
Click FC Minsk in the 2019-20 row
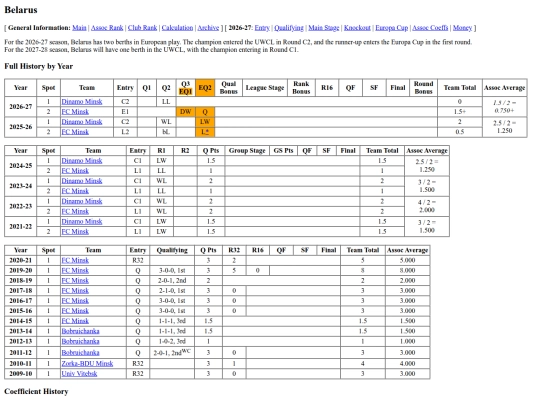coord(75,270)
